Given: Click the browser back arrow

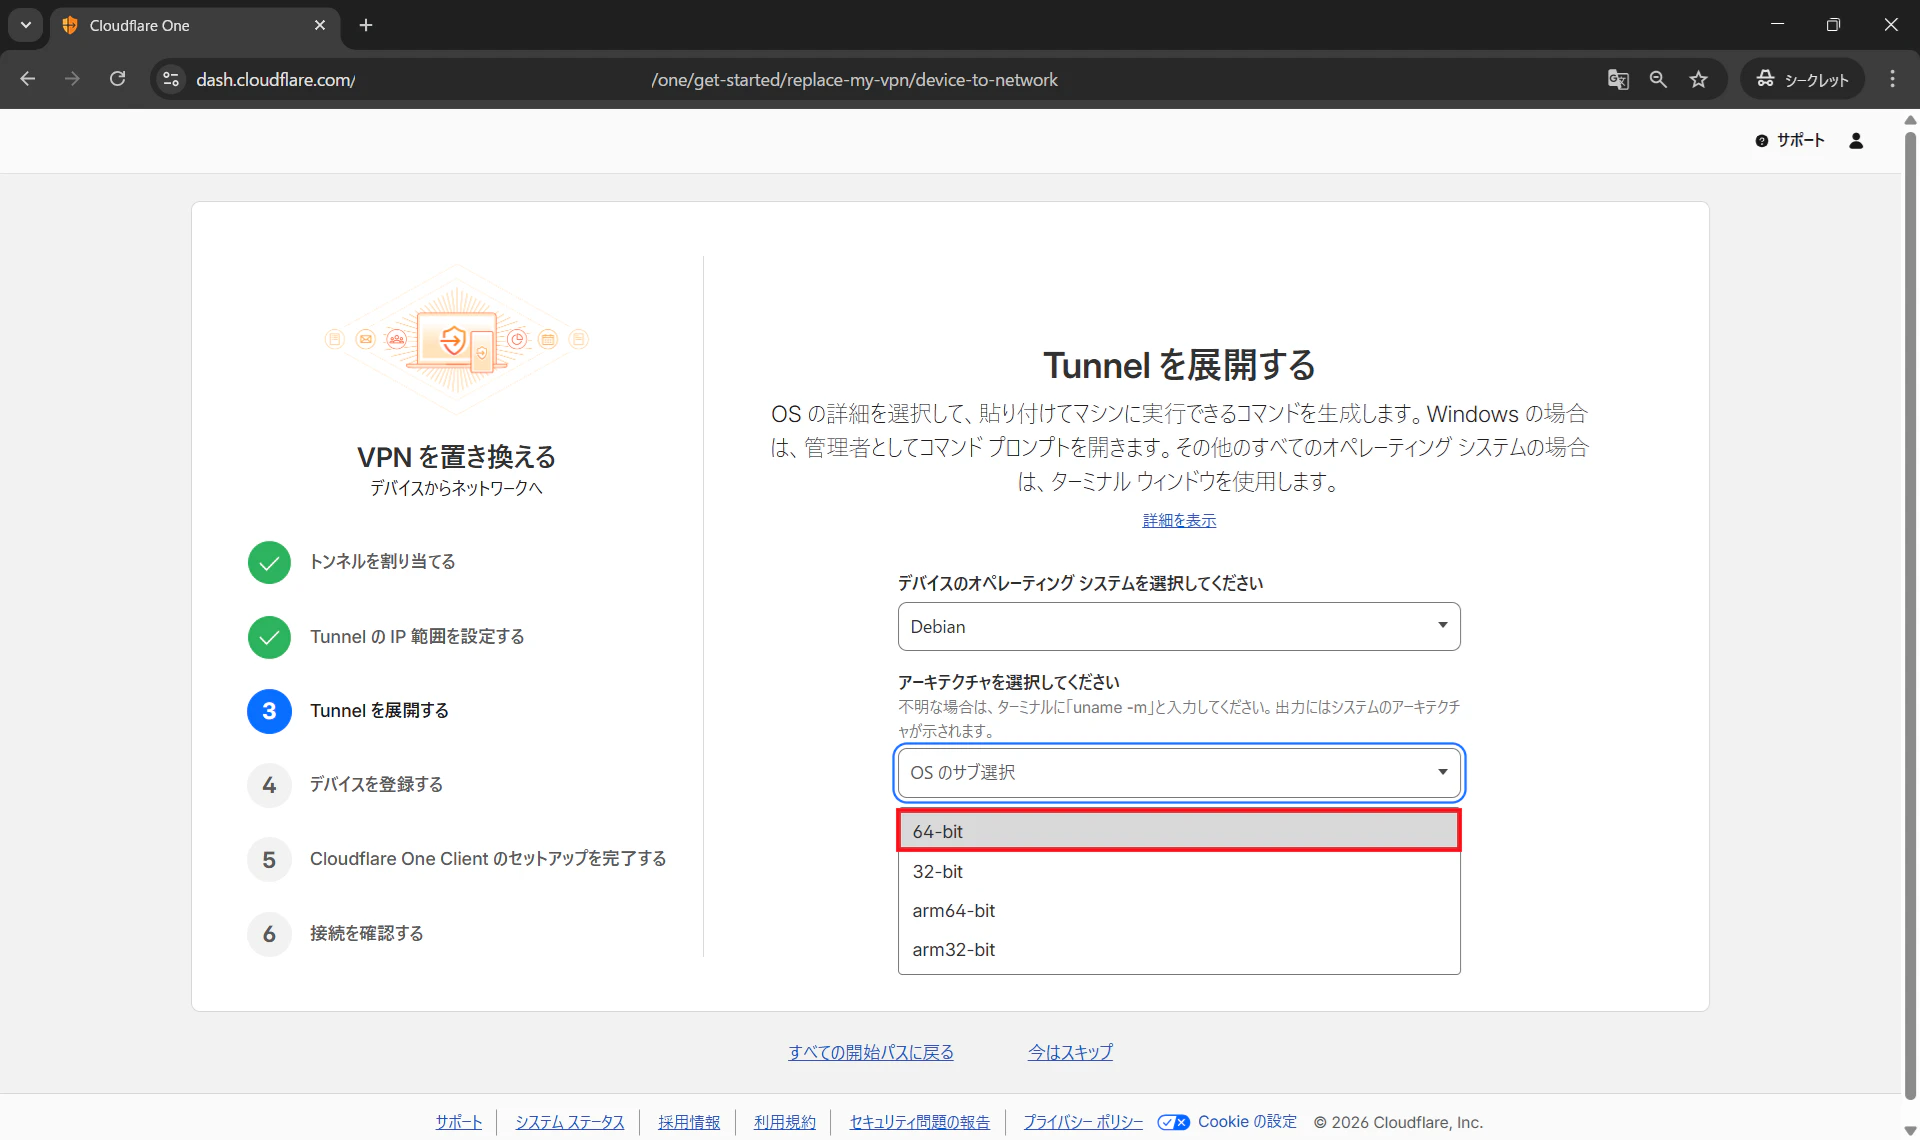Looking at the screenshot, I should [28, 79].
